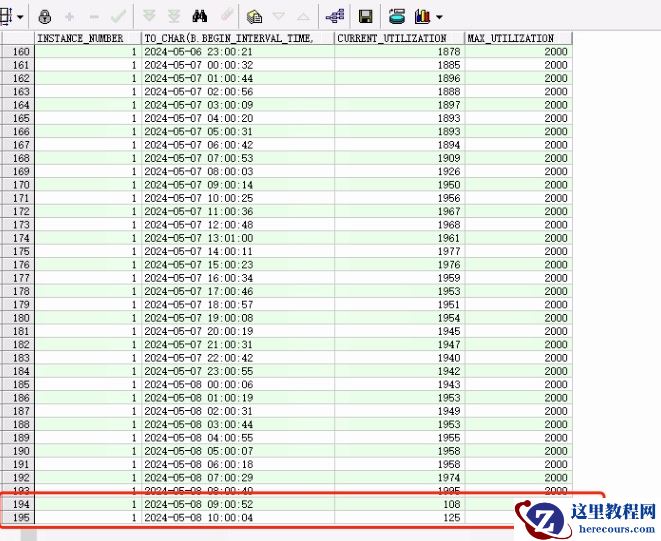Click the TO_CHAR(B.BEGIN_INTERVAL_TIME column header
This screenshot has height=541, width=661.
click(x=238, y=38)
